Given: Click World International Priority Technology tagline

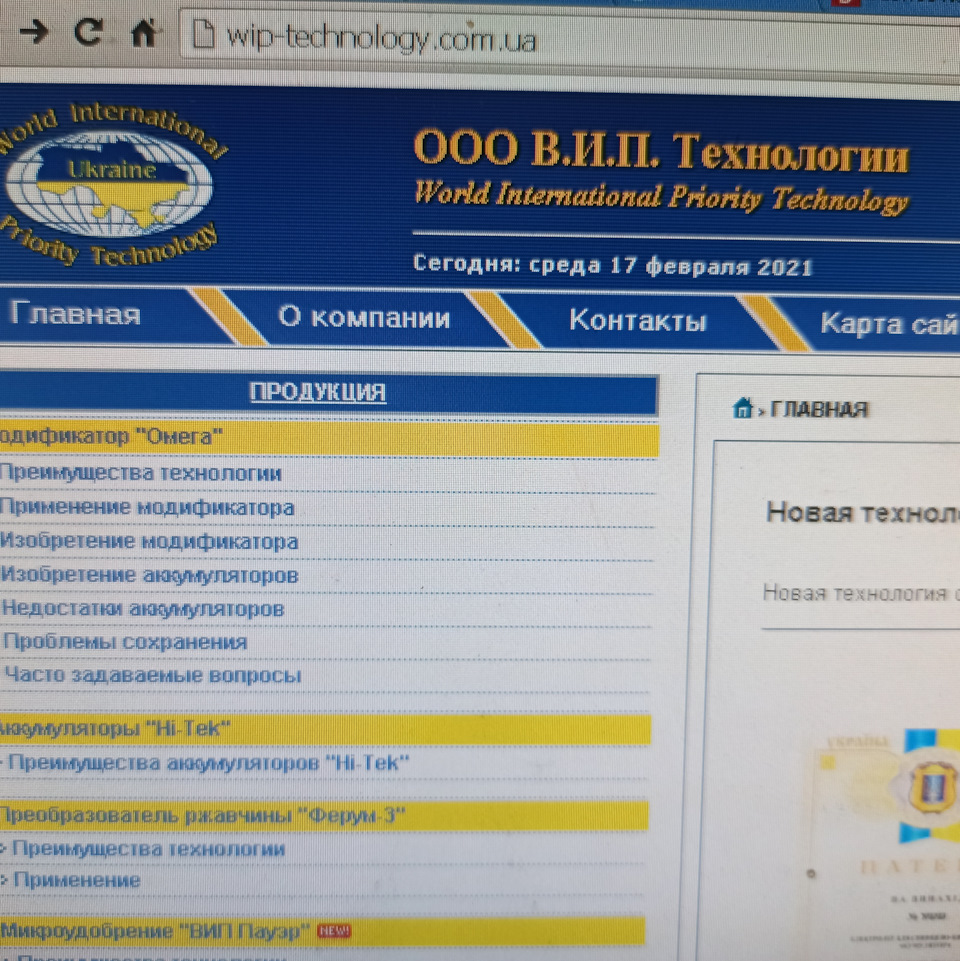Looking at the screenshot, I should coord(661,197).
